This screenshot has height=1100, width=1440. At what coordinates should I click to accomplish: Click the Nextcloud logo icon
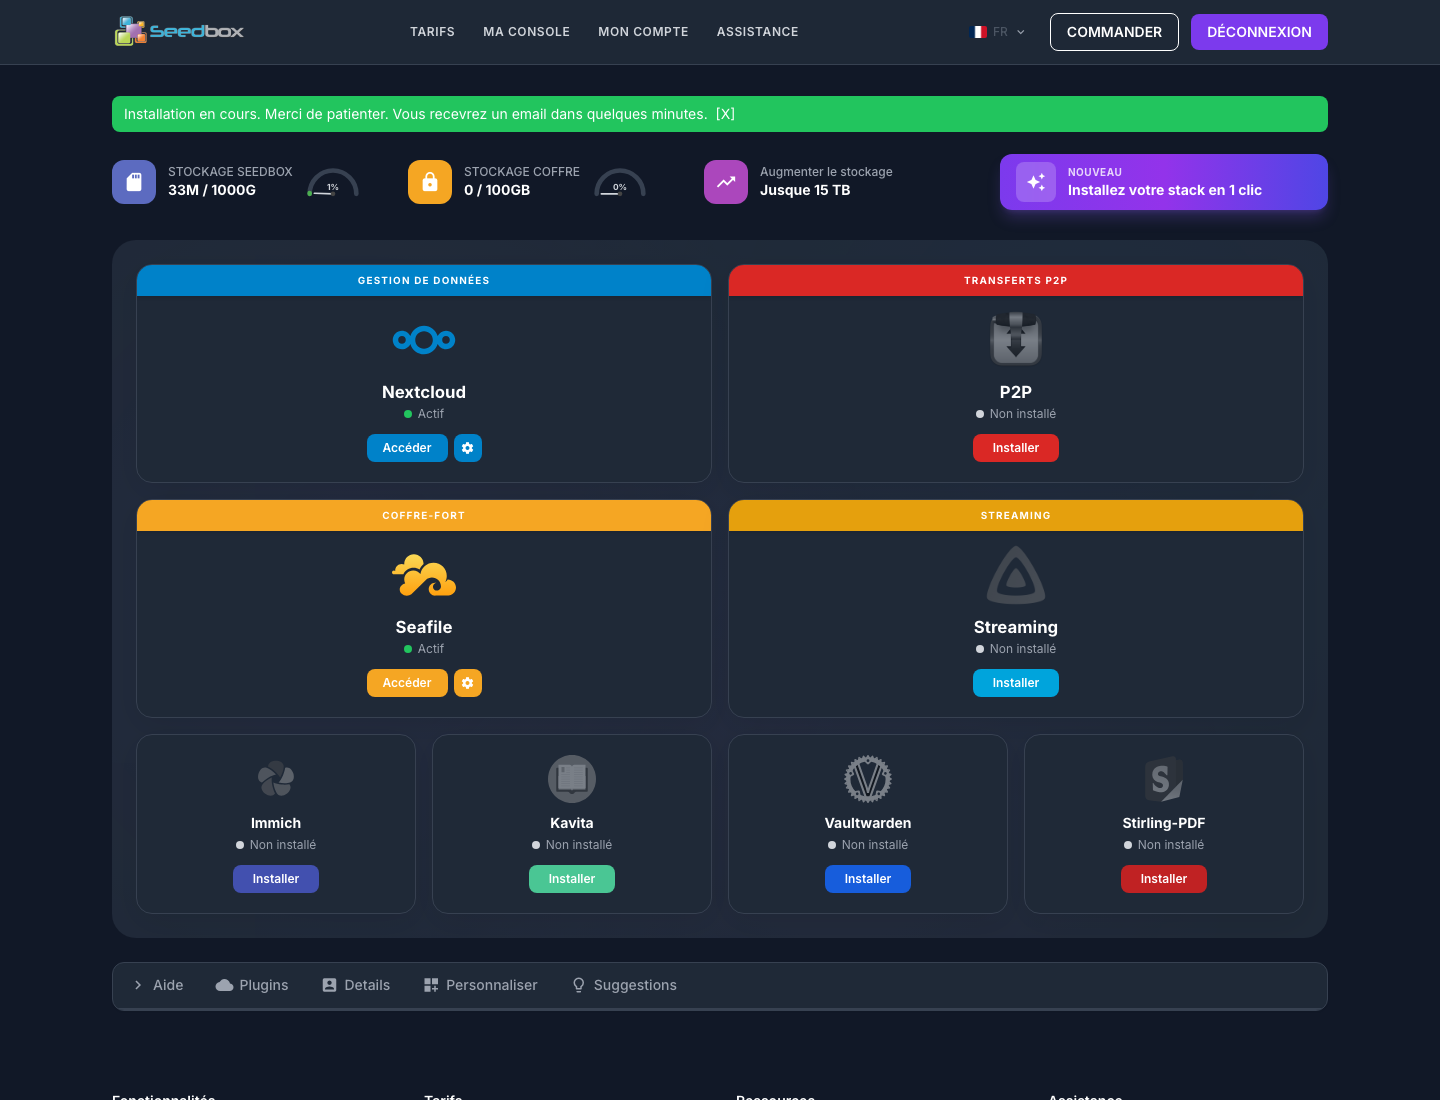[424, 340]
